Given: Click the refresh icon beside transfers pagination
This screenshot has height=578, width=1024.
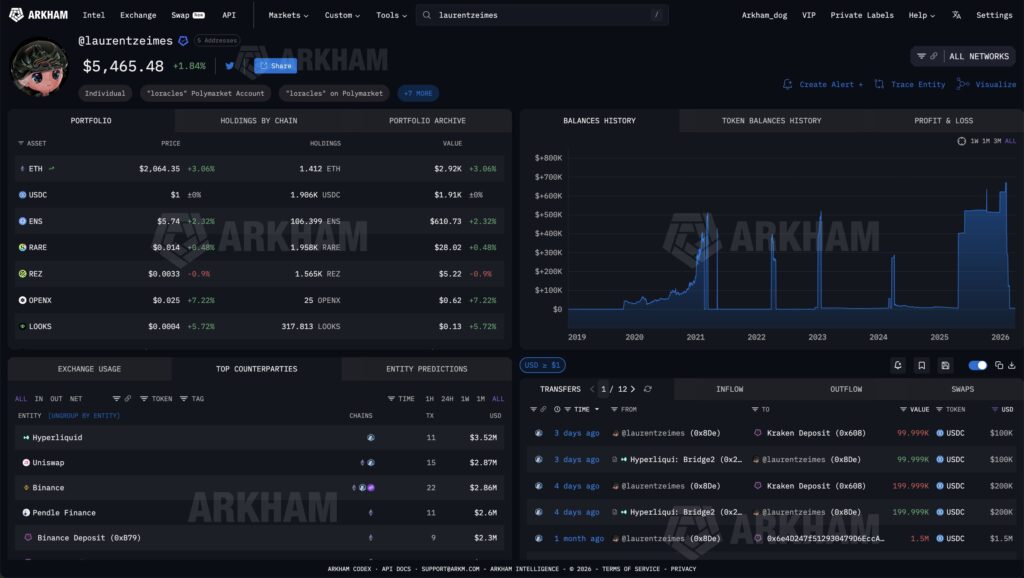Looking at the screenshot, I should coord(648,389).
